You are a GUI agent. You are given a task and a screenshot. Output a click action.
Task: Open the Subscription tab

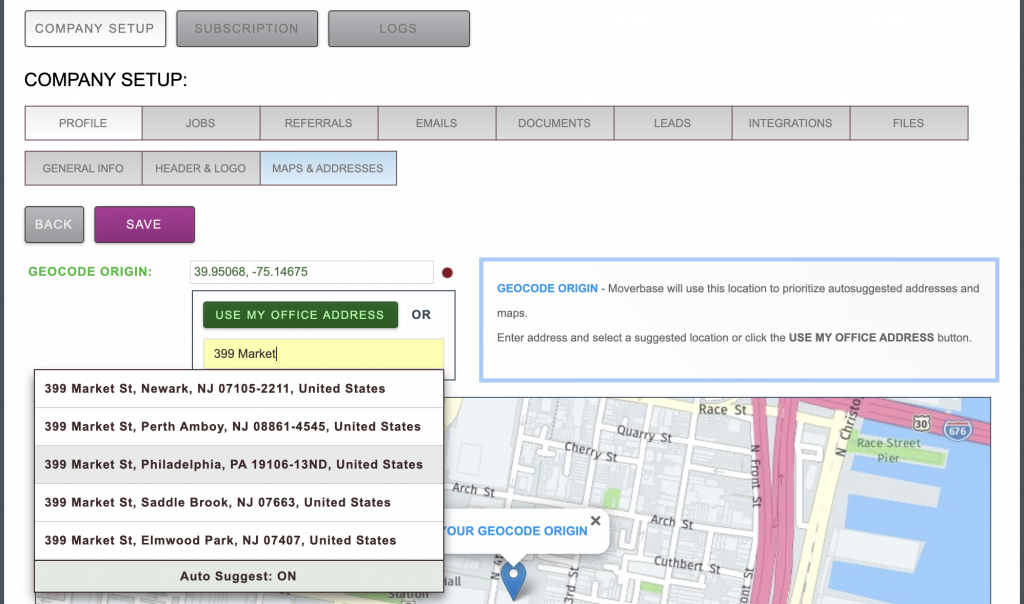click(x=247, y=29)
